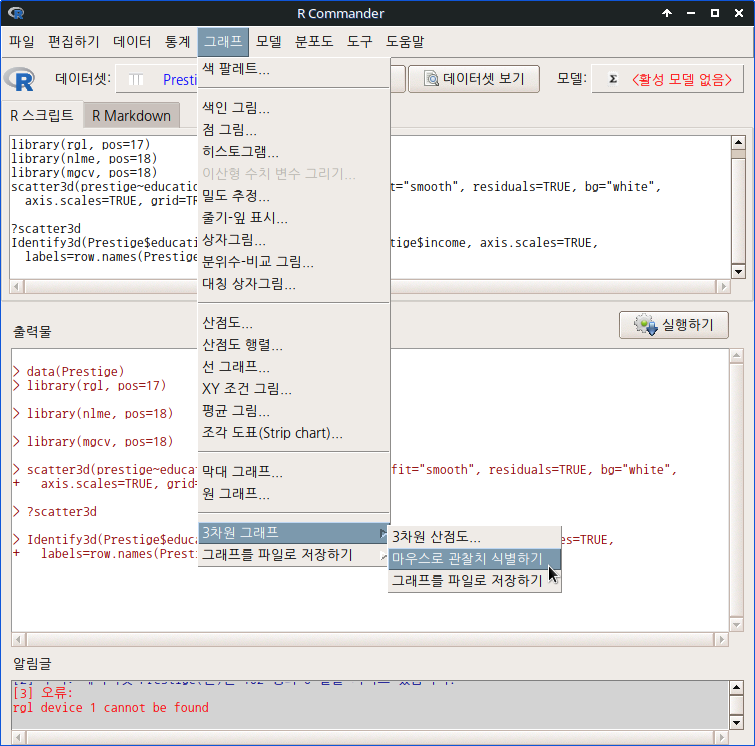The width and height of the screenshot is (755, 746).
Task: Click 'data(Prestige)' line in output
Action: 75,371
